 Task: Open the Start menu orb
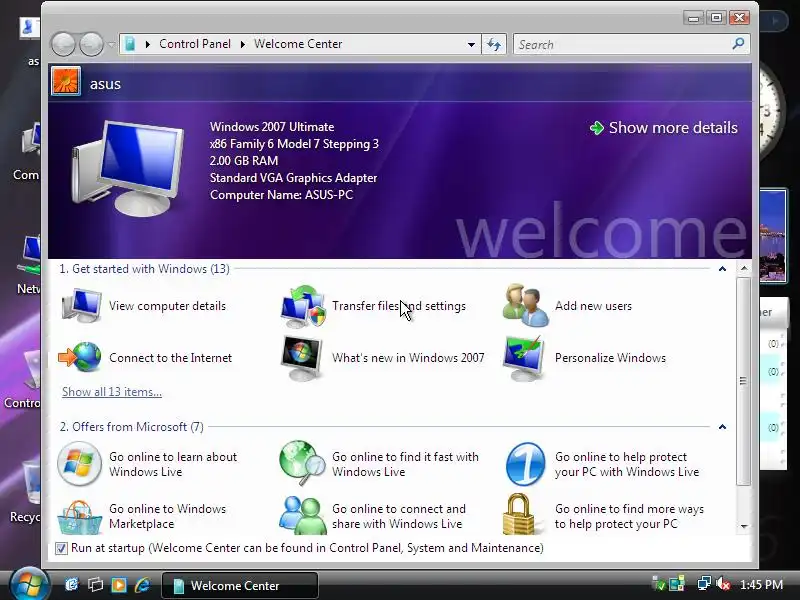click(29, 584)
